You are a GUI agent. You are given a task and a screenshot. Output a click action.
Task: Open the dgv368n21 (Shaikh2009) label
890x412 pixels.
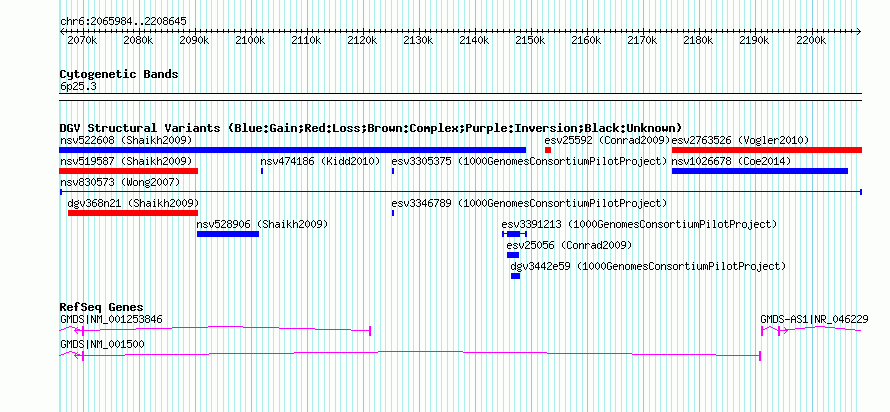point(133,203)
